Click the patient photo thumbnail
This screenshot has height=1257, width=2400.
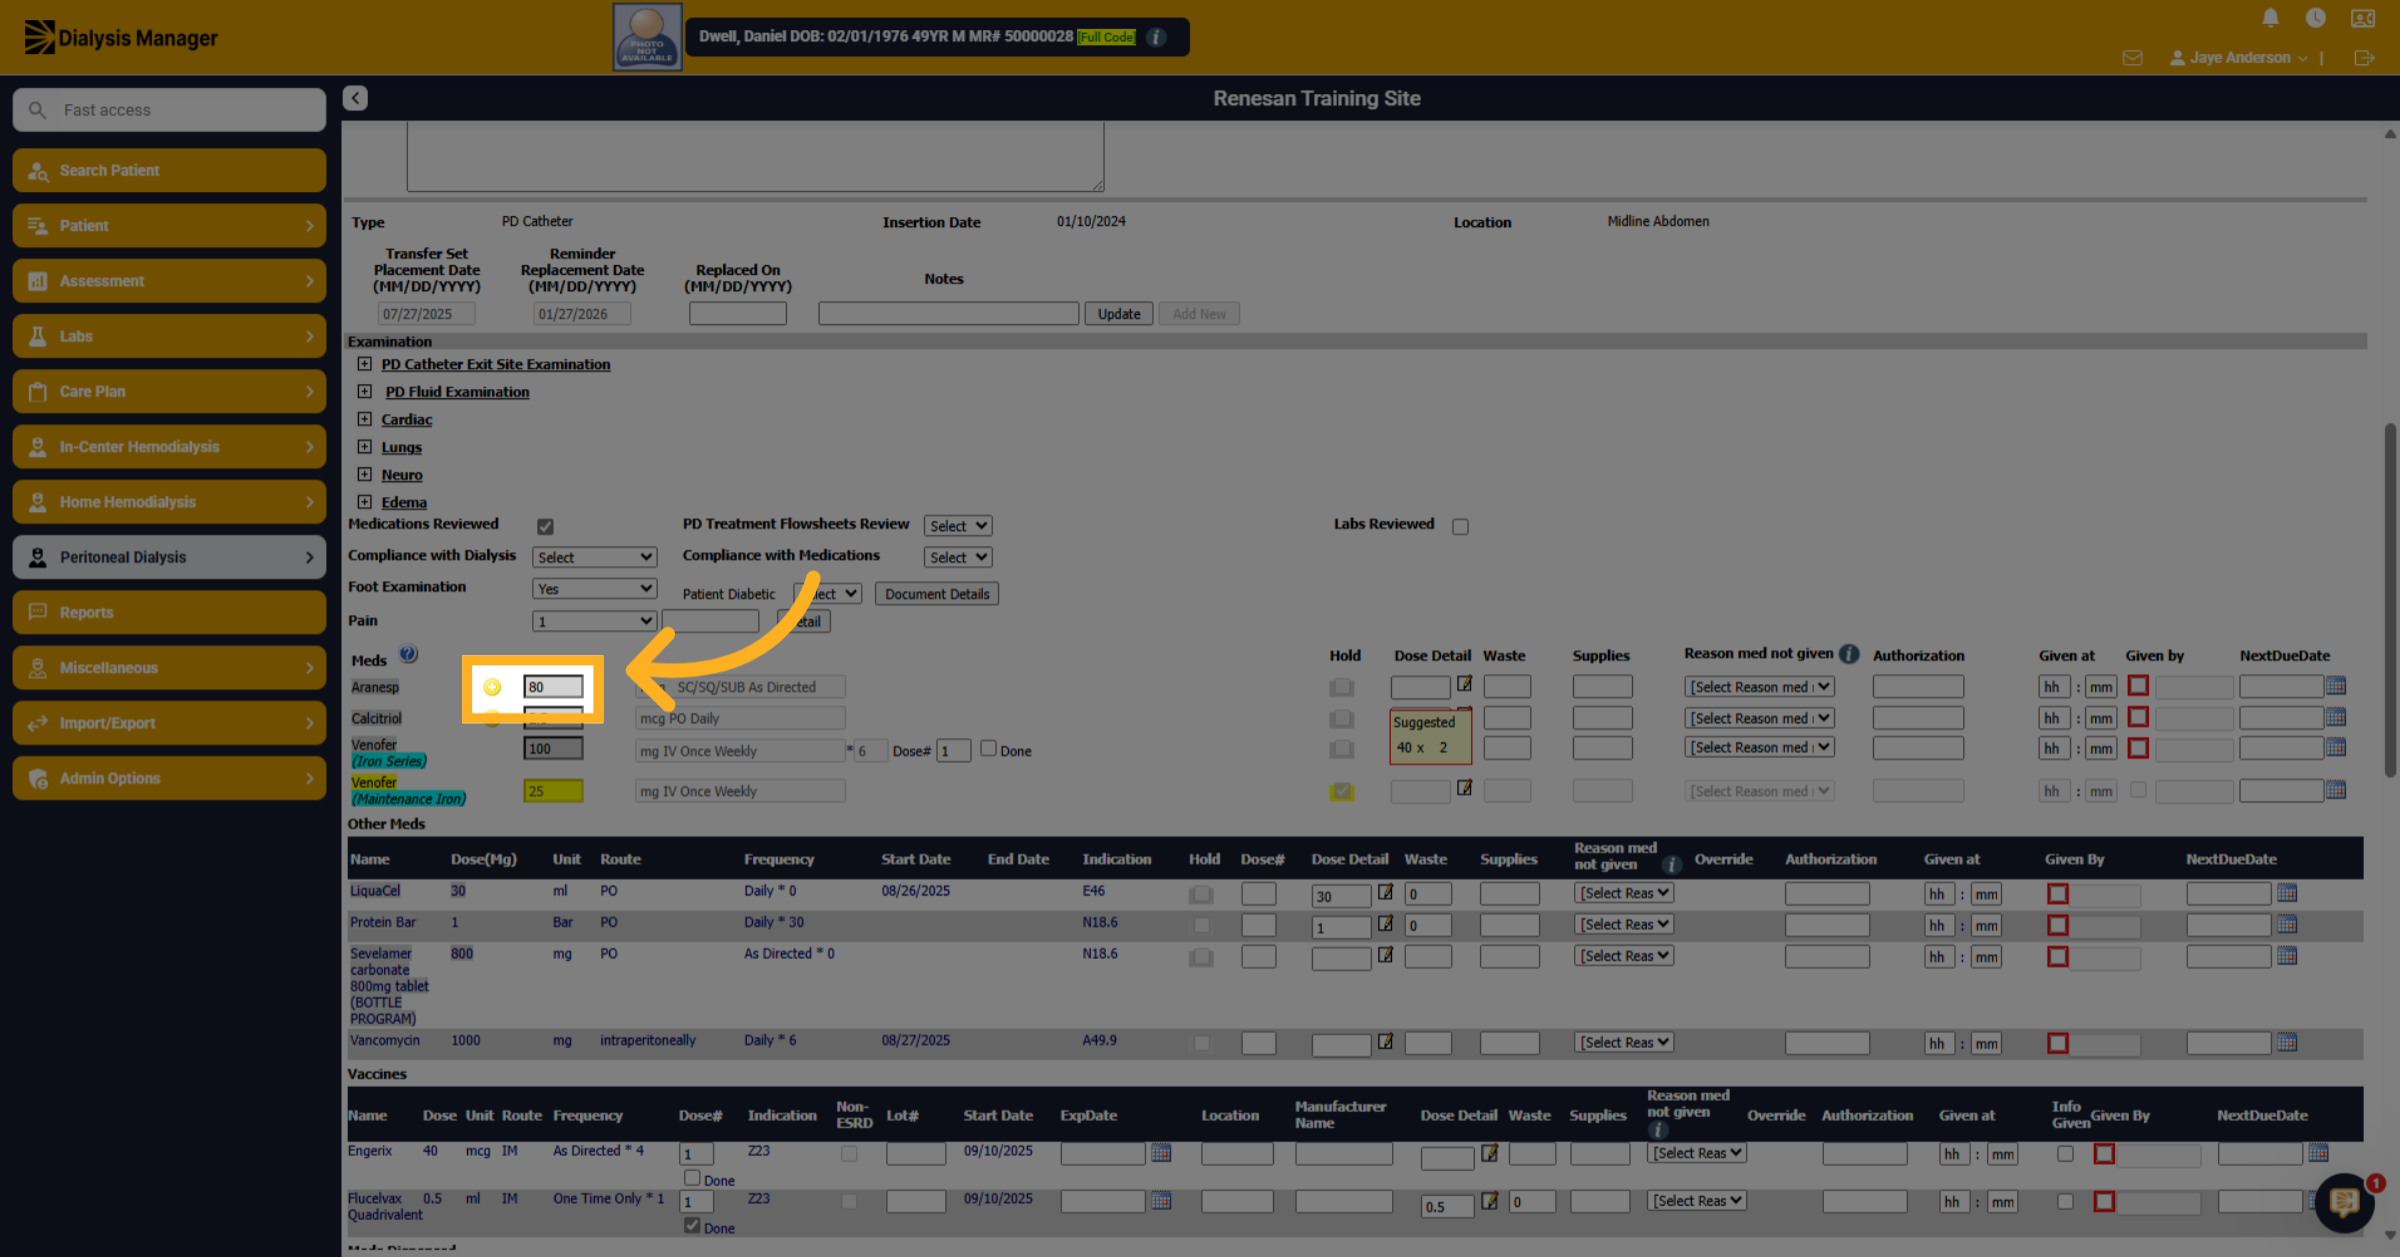pyautogui.click(x=647, y=37)
